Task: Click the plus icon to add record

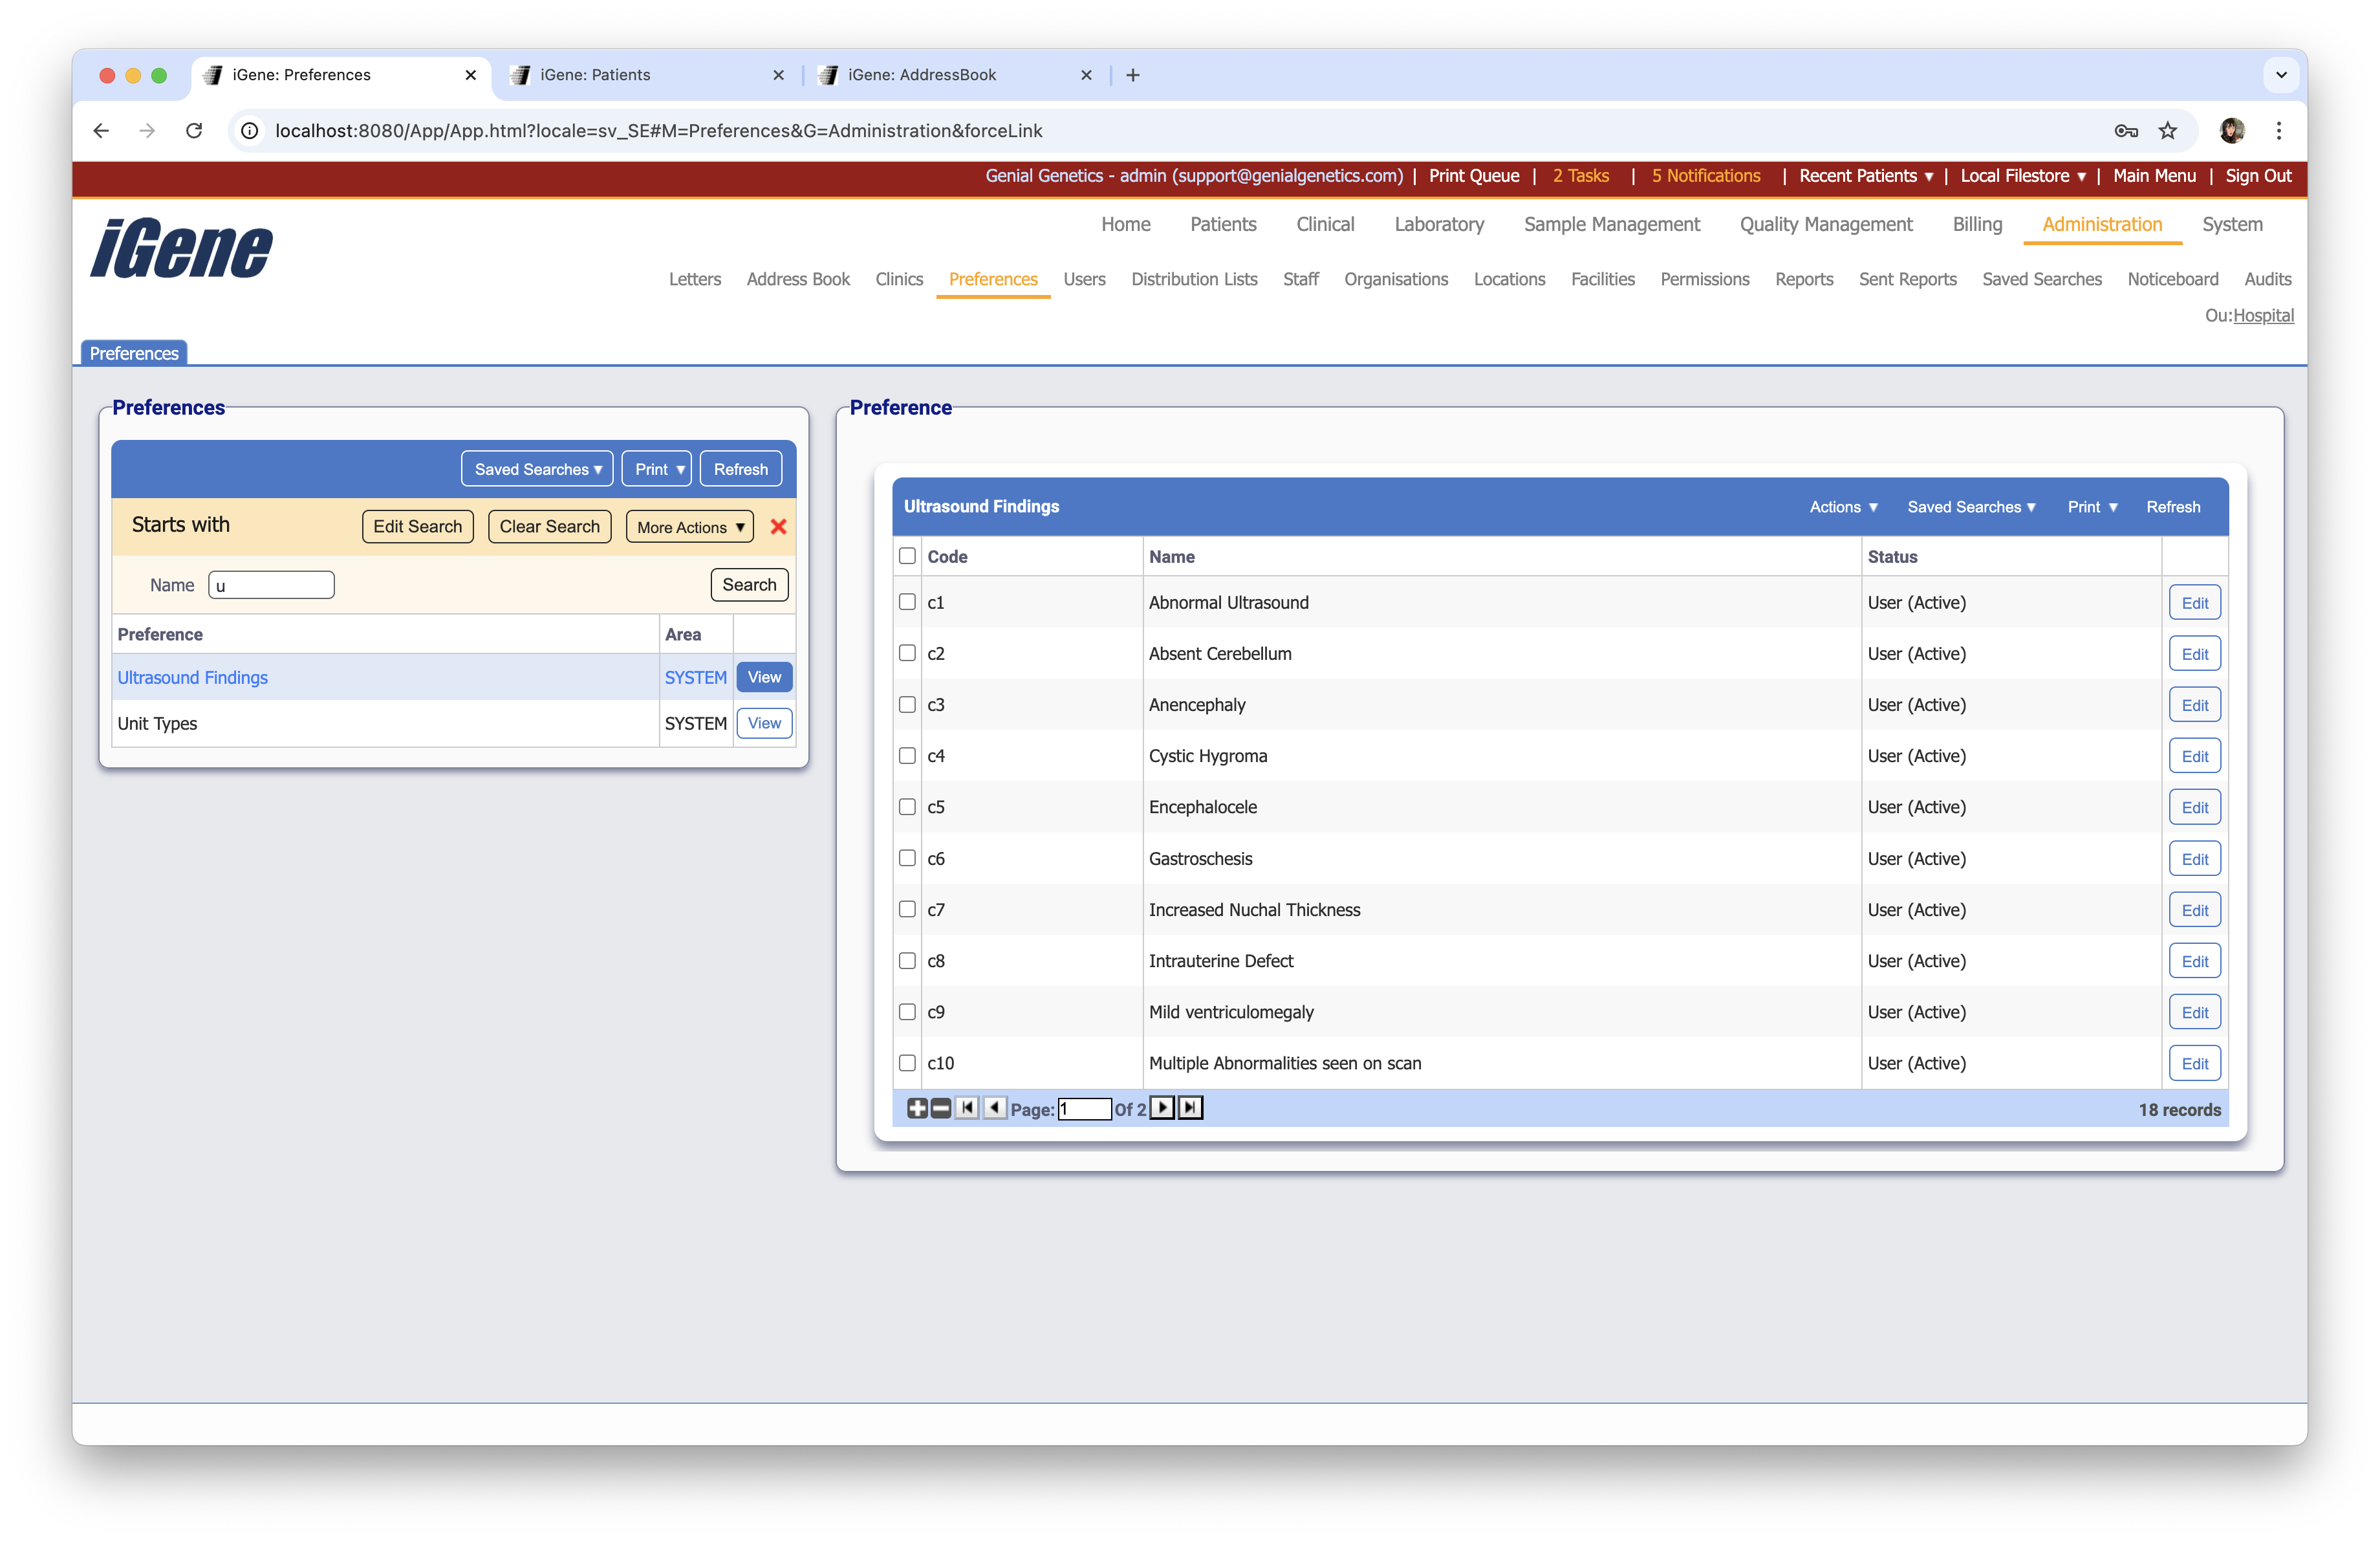Action: click(916, 1108)
